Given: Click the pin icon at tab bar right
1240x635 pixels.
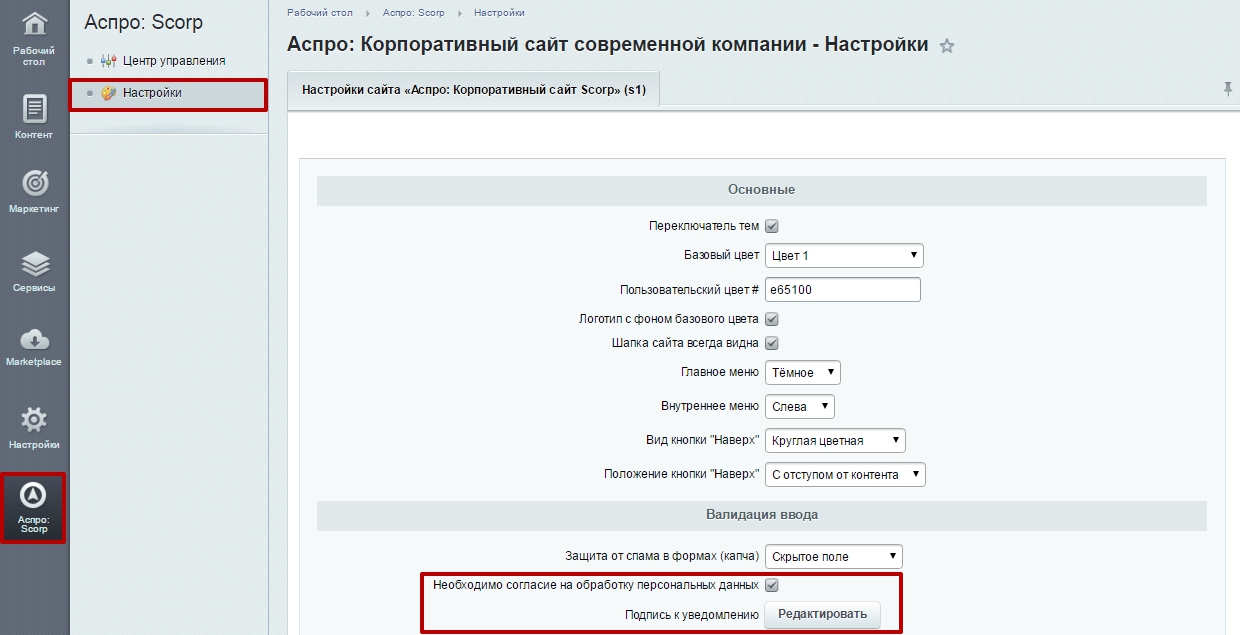Looking at the screenshot, I should (1228, 89).
